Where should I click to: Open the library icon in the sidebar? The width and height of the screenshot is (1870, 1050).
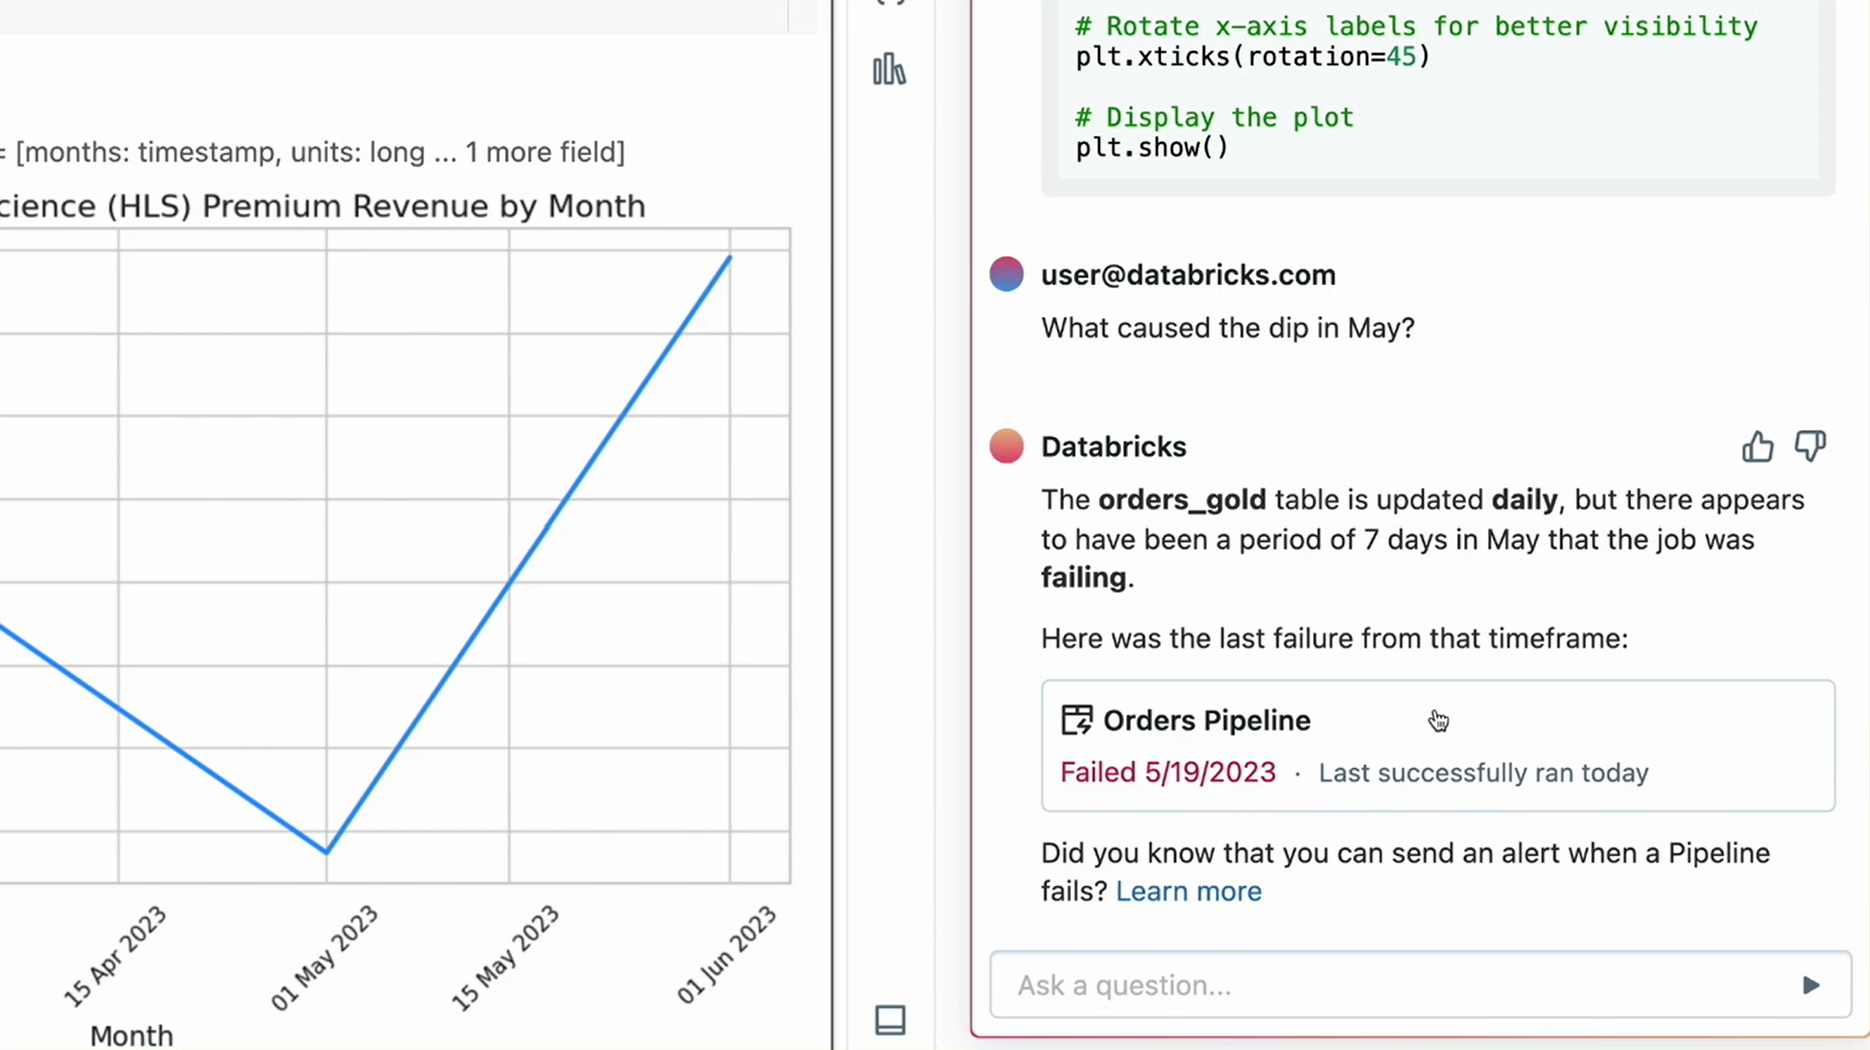tap(889, 70)
